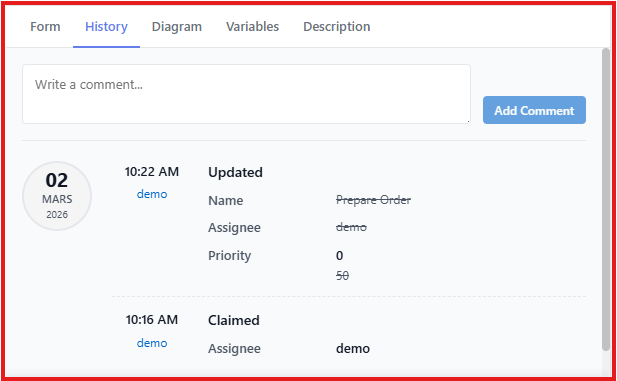Select the 10:22 AM timestamp
The width and height of the screenshot is (617, 381).
coord(152,172)
